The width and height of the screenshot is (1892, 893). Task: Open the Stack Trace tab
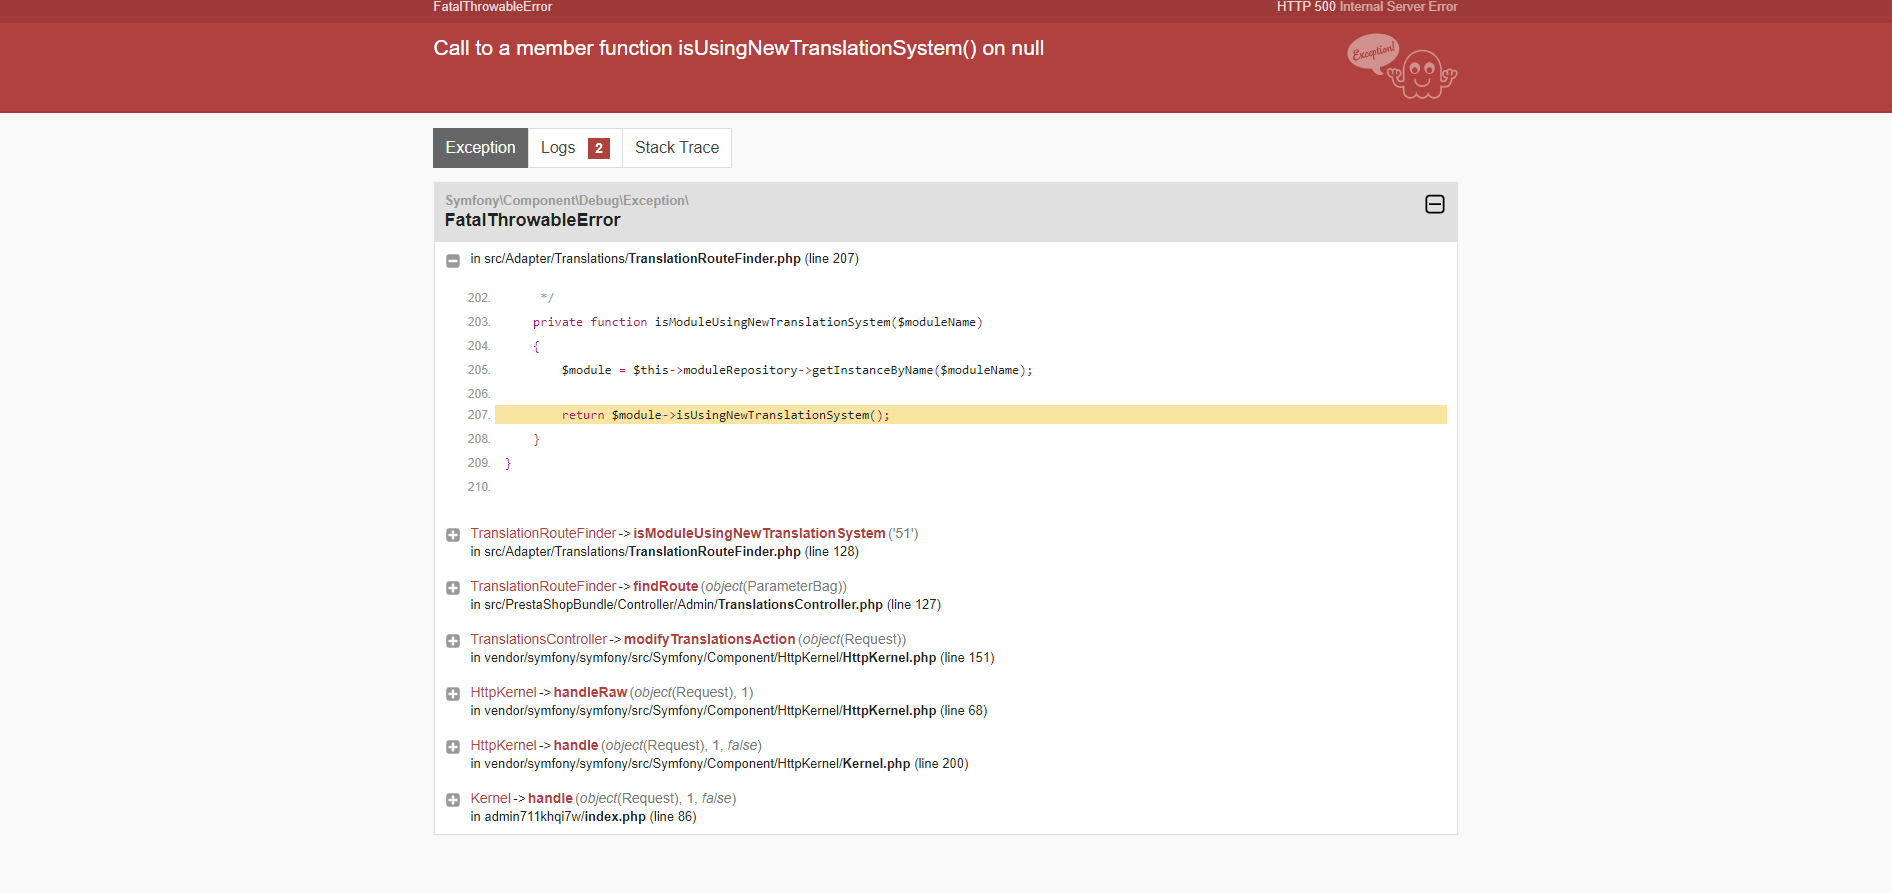[x=677, y=148]
